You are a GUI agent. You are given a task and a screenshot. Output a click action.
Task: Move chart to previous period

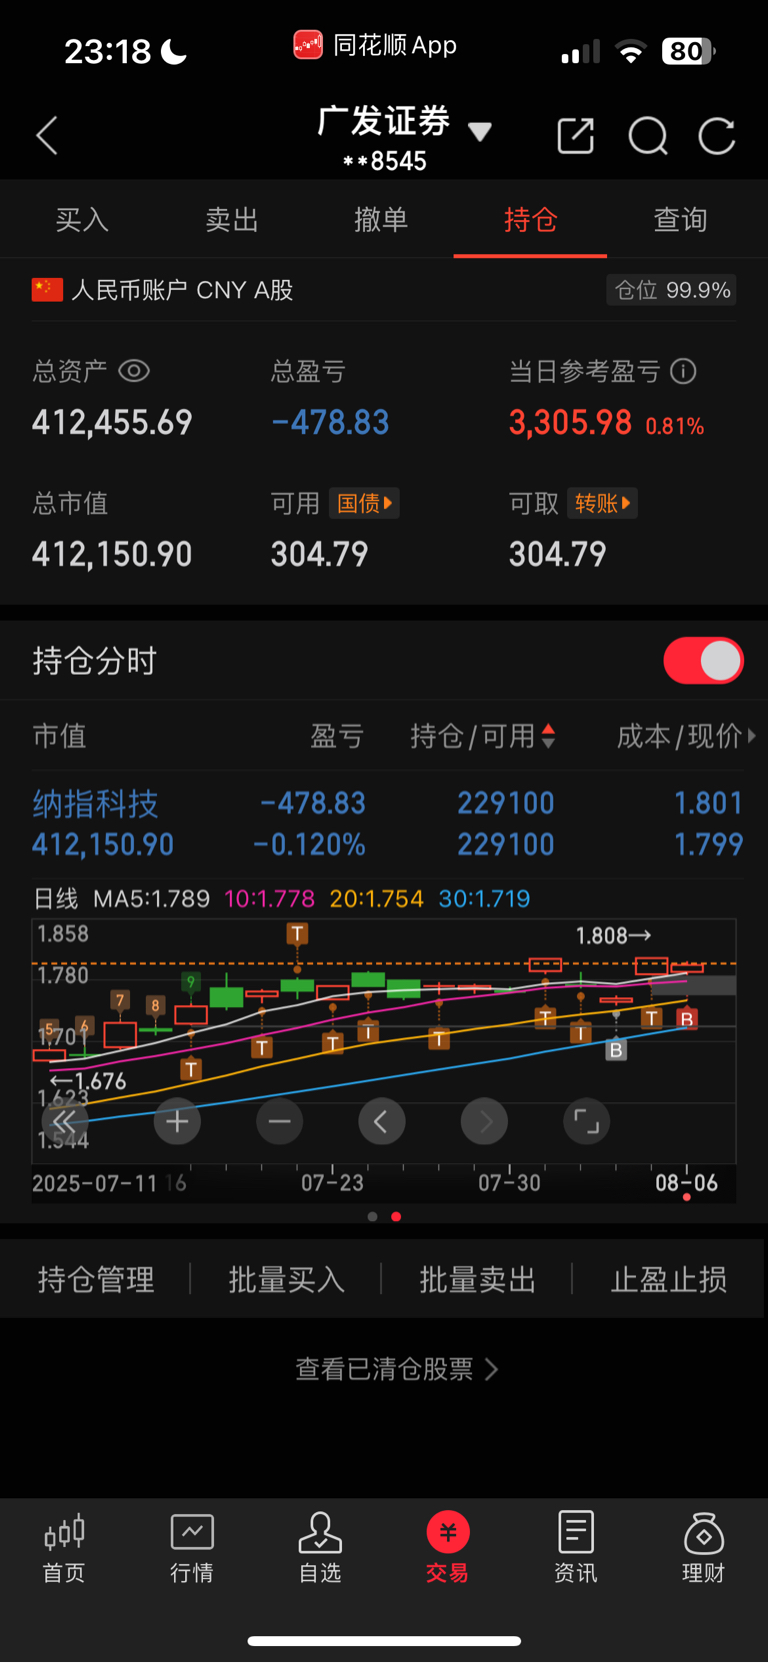[382, 1121]
